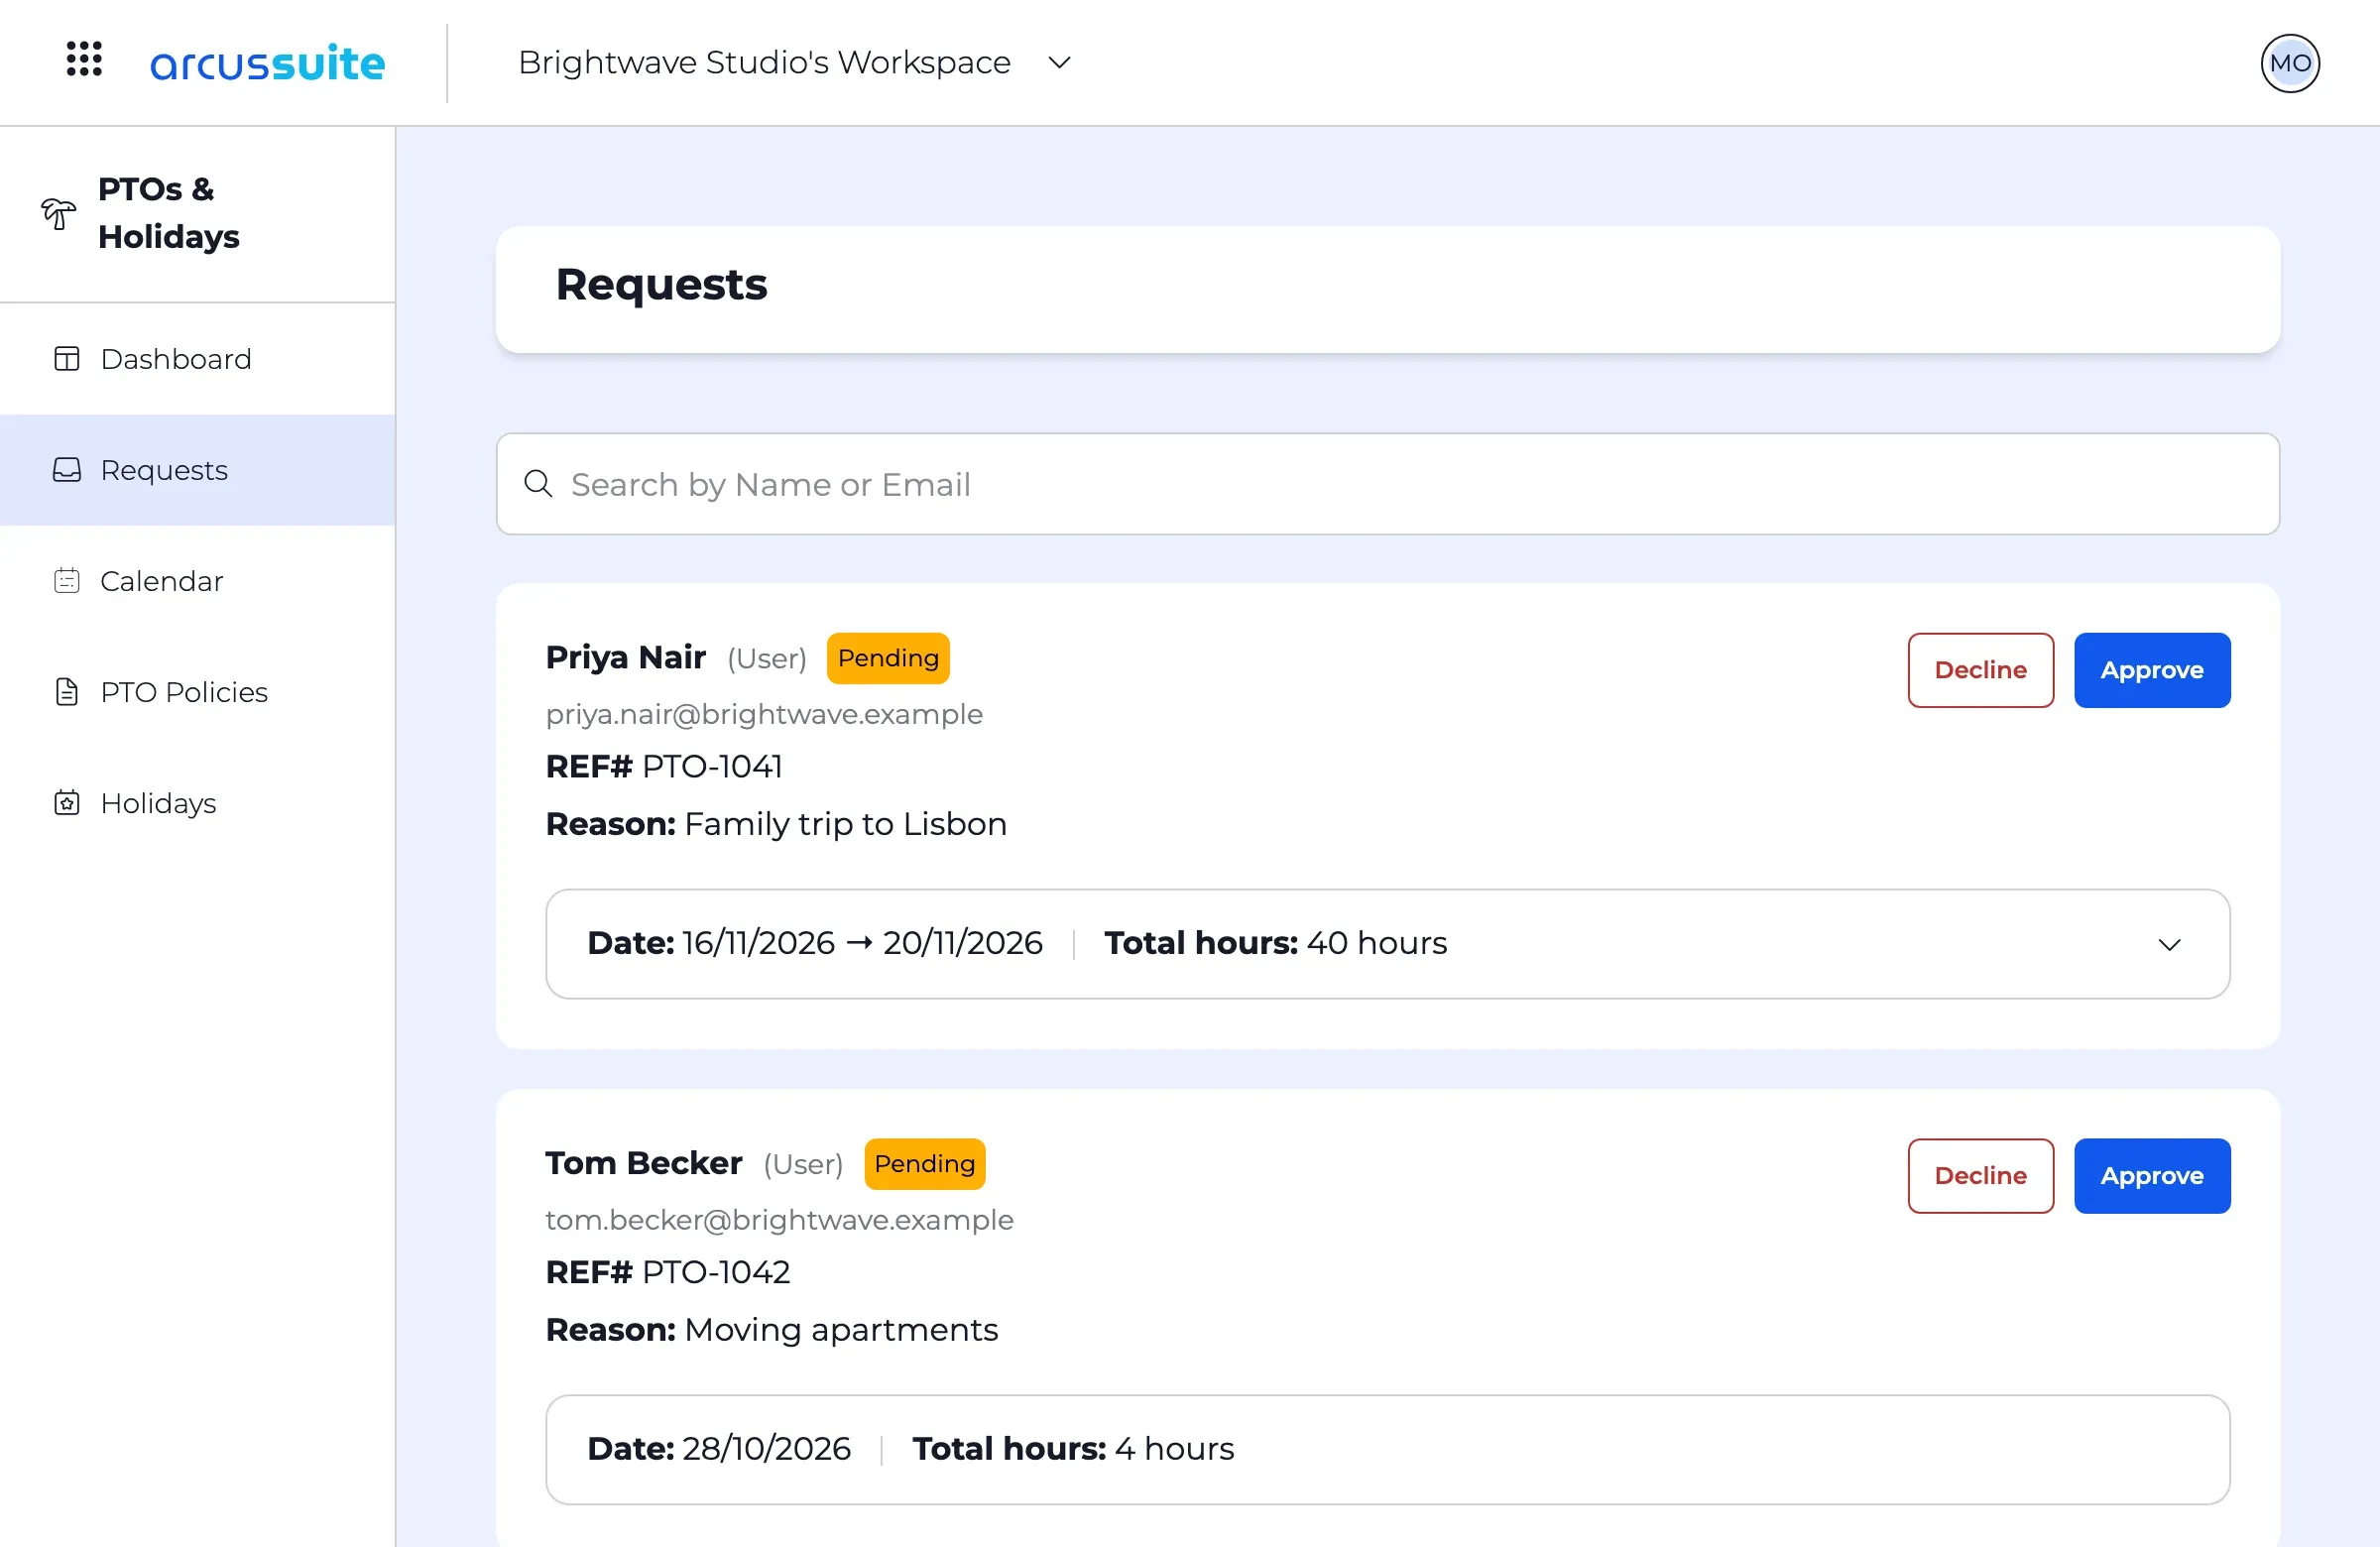Click the Reason: Family trip to Lisbon text
The height and width of the screenshot is (1547, 2380).
pos(776,825)
